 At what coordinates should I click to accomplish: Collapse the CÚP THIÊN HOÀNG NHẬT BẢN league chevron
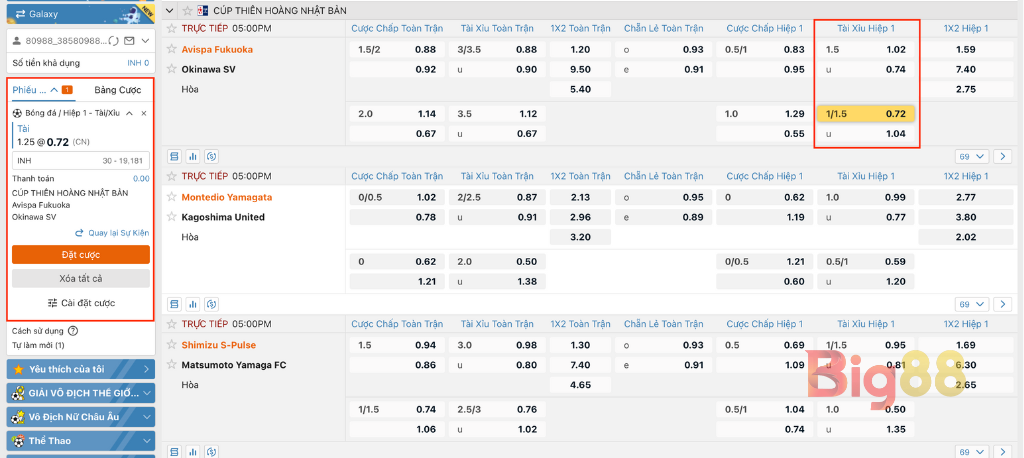pyautogui.click(x=170, y=10)
